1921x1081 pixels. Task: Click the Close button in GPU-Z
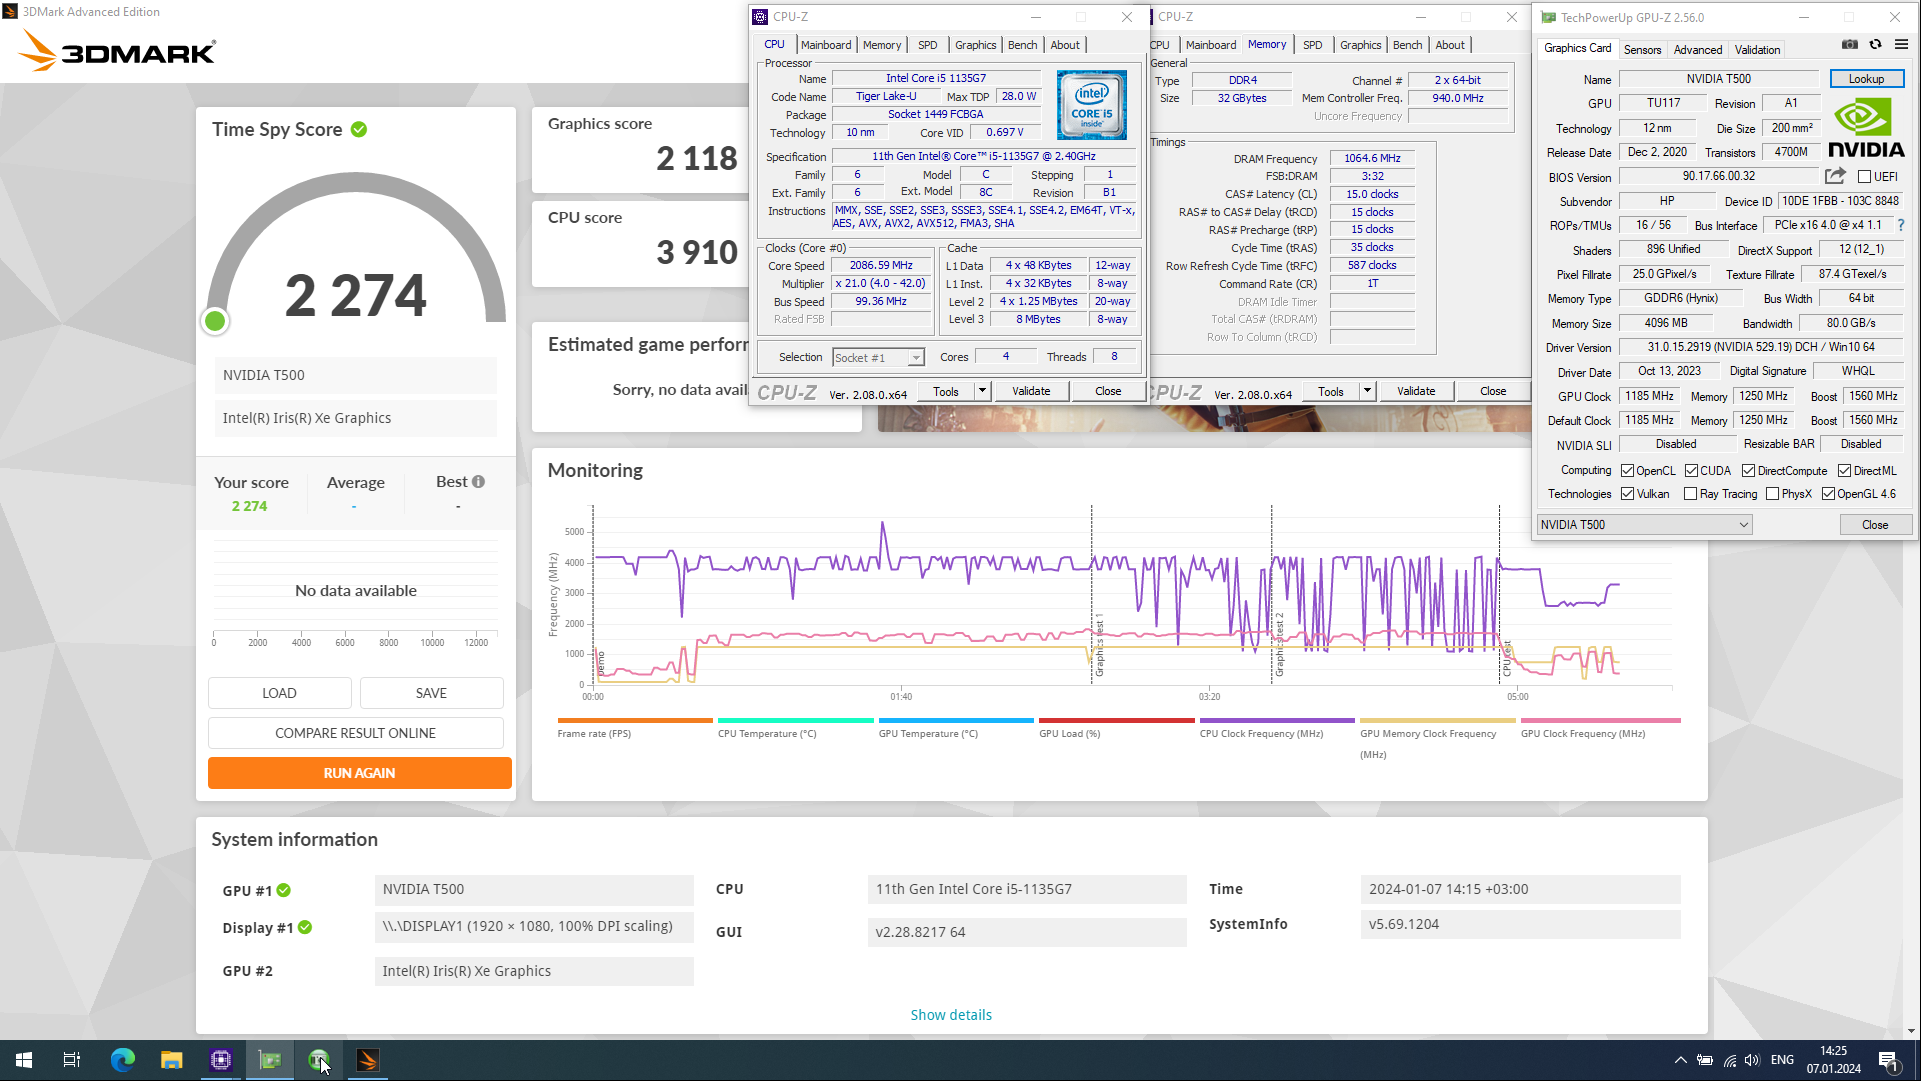(1875, 525)
